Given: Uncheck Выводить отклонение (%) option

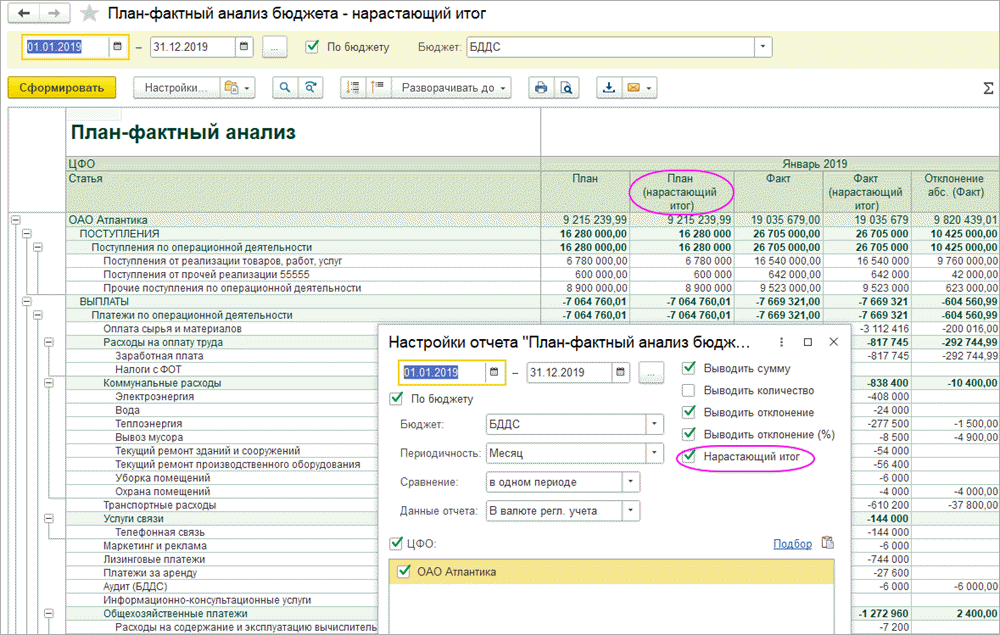Looking at the screenshot, I should (688, 434).
